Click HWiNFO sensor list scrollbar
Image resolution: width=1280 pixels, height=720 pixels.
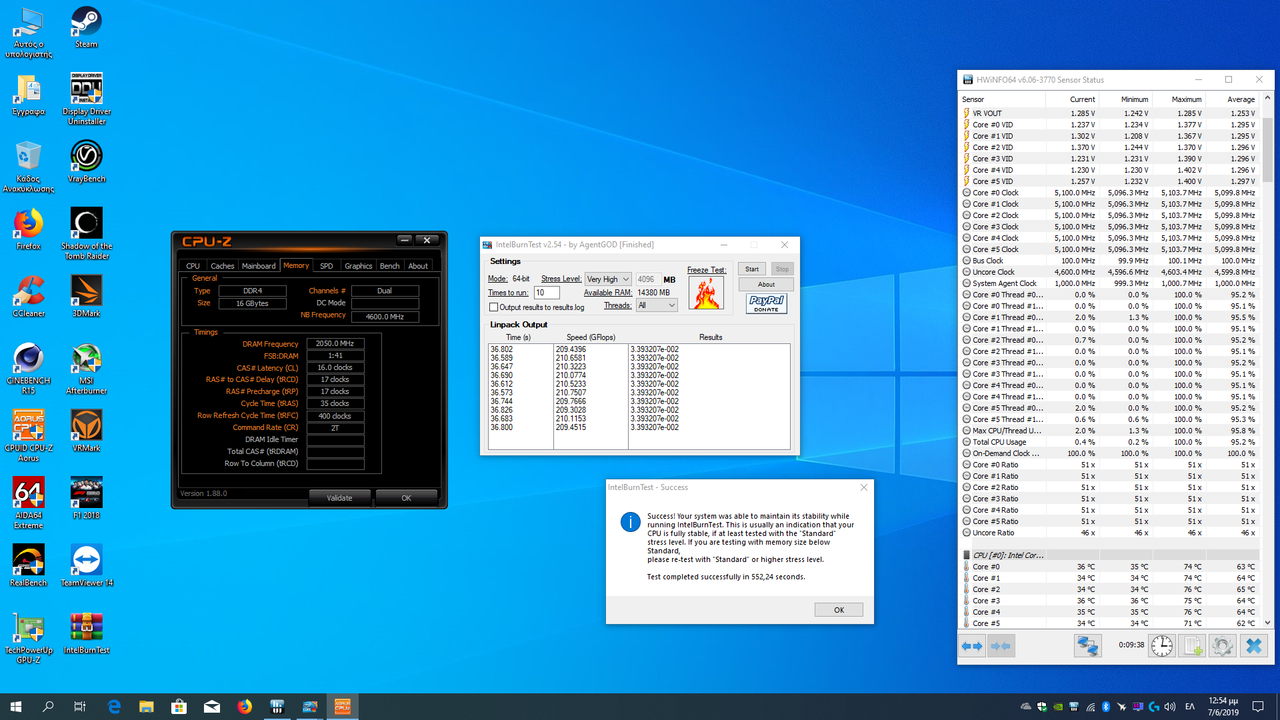[x=1268, y=150]
